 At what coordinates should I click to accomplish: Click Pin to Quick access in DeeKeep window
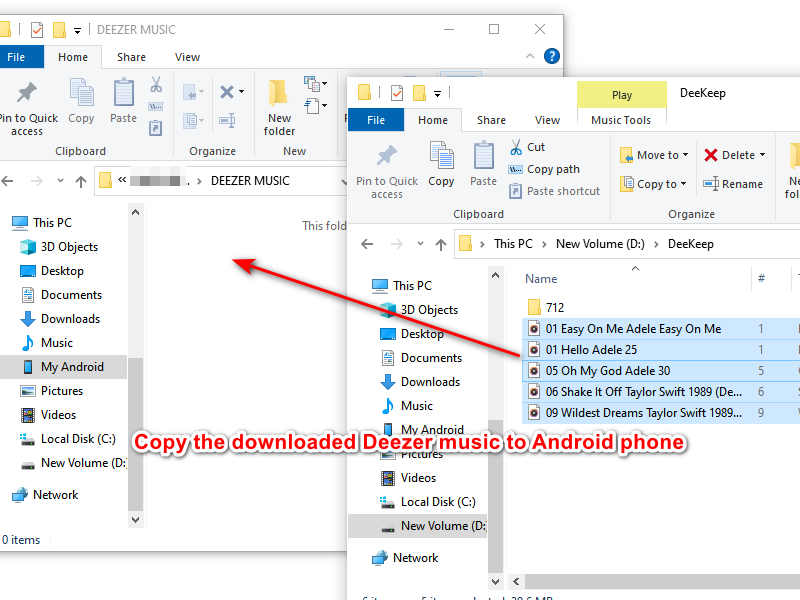pyautogui.click(x=387, y=171)
